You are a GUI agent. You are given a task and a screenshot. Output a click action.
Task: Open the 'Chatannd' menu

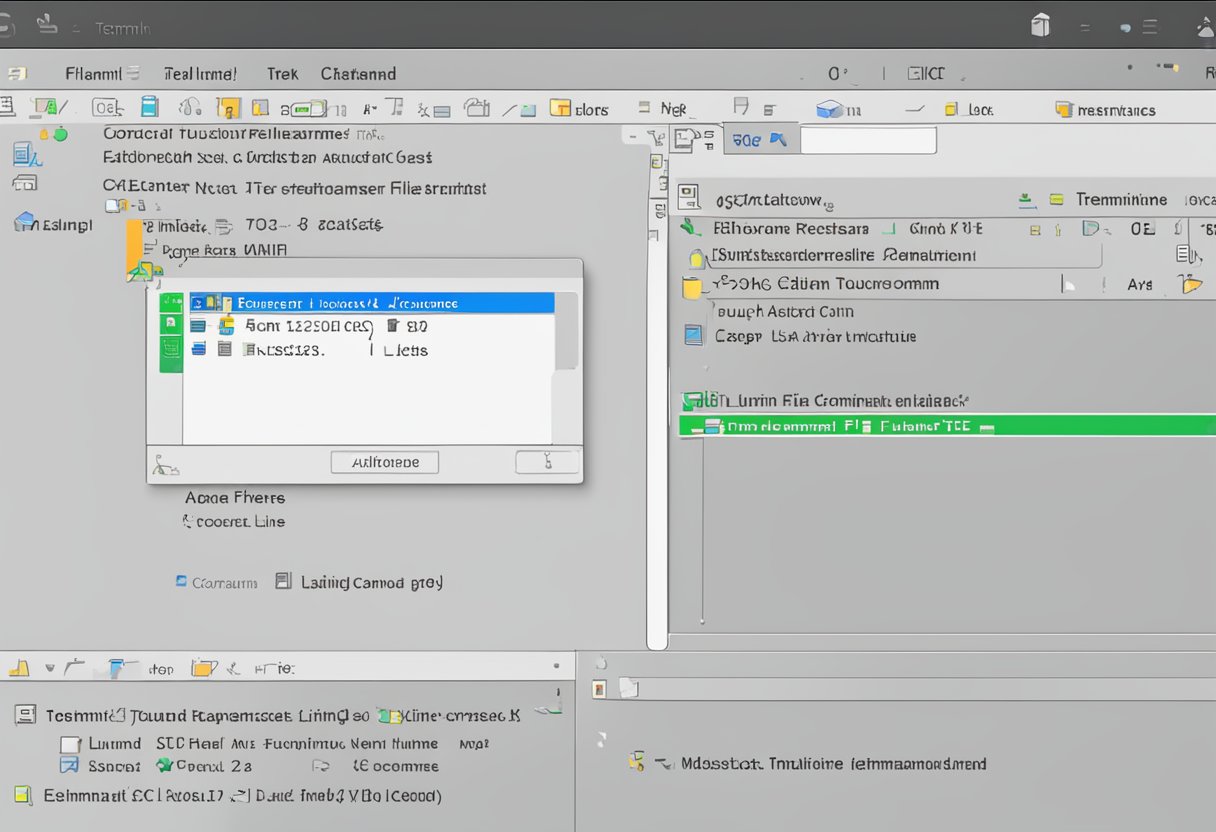[358, 74]
